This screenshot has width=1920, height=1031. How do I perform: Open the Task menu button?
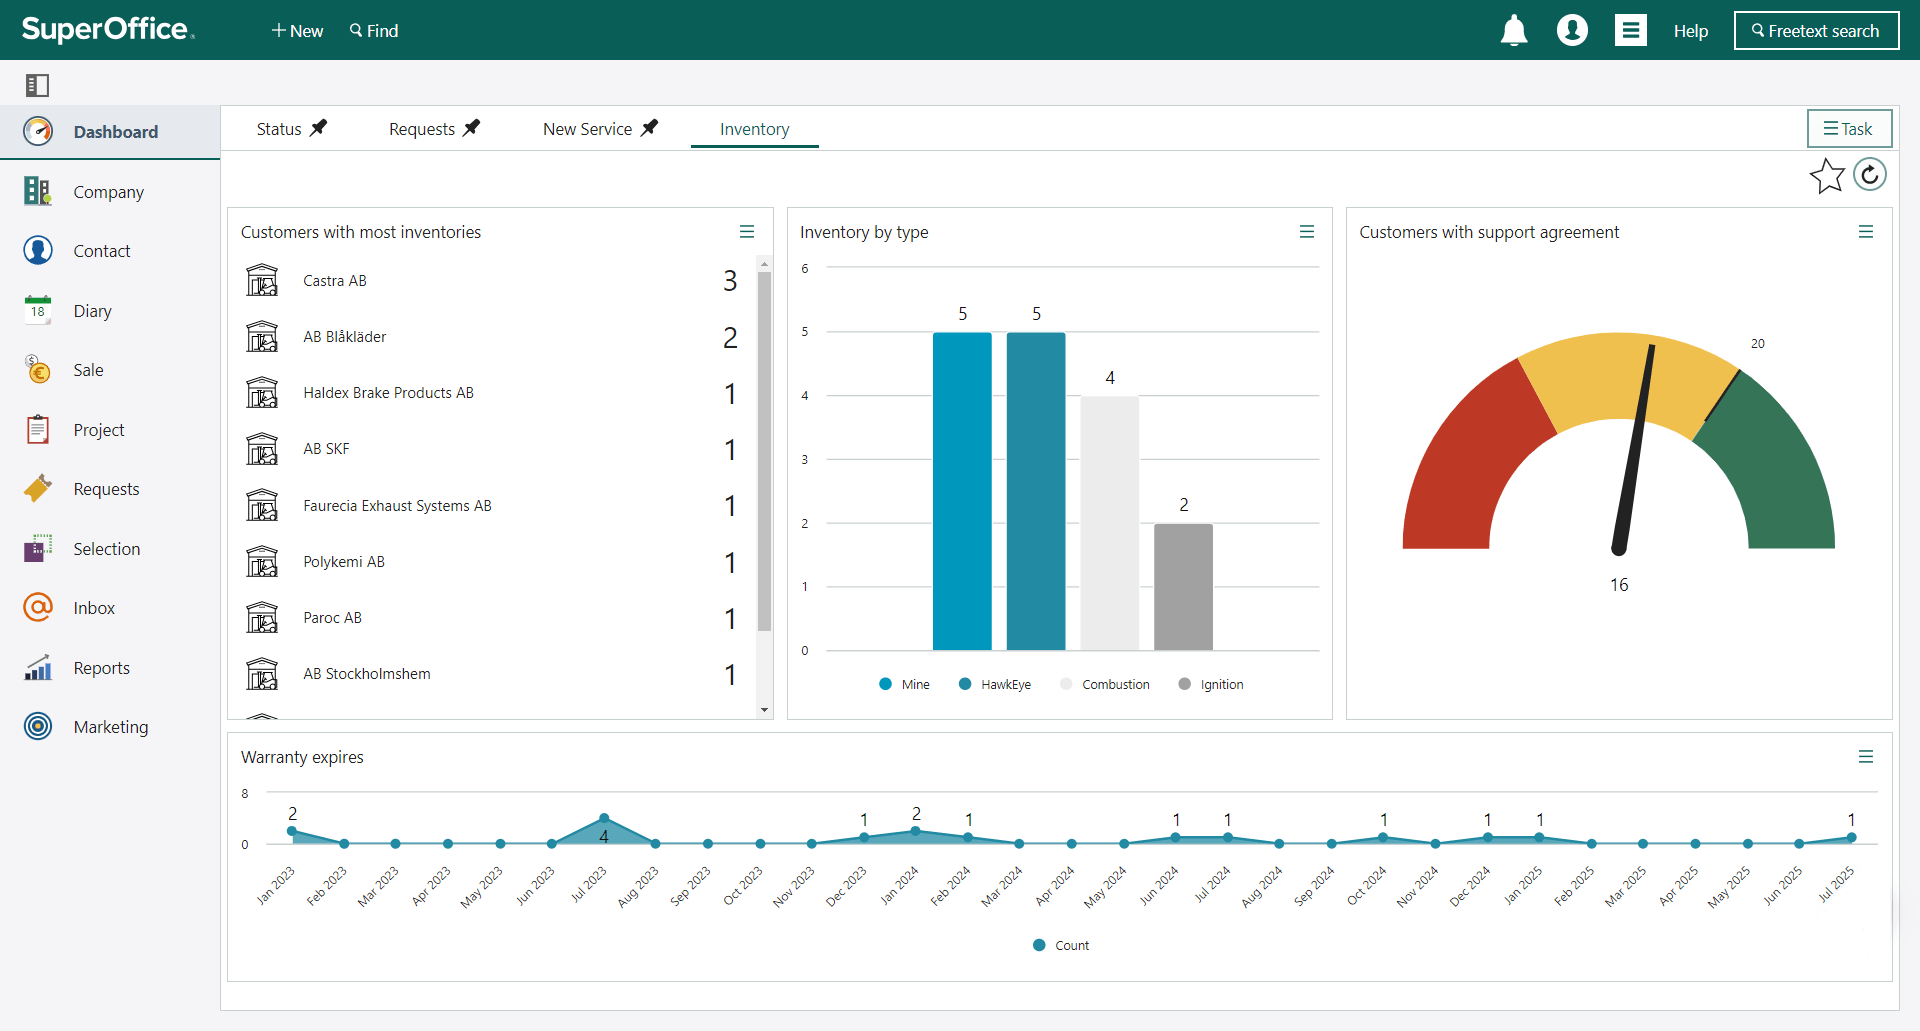(1849, 129)
